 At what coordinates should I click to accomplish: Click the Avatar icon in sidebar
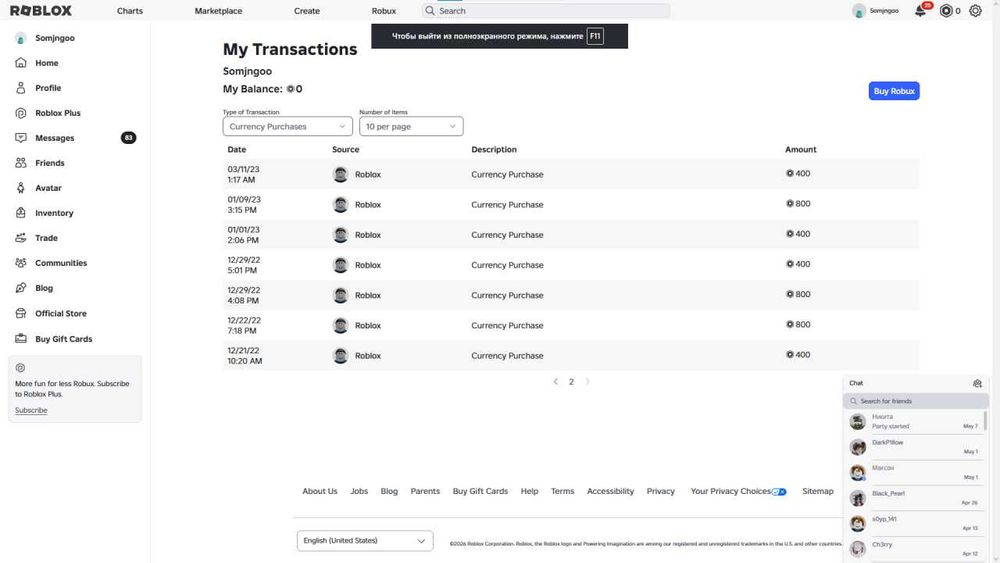21,188
